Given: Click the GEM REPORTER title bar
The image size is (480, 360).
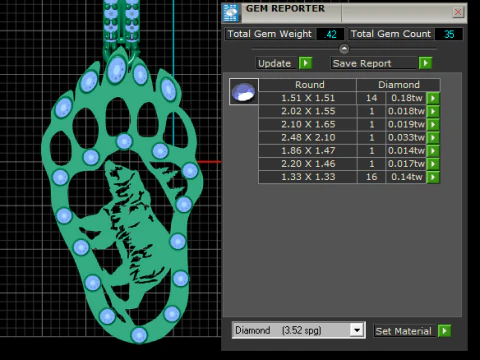Looking at the screenshot, I should coord(345,13).
